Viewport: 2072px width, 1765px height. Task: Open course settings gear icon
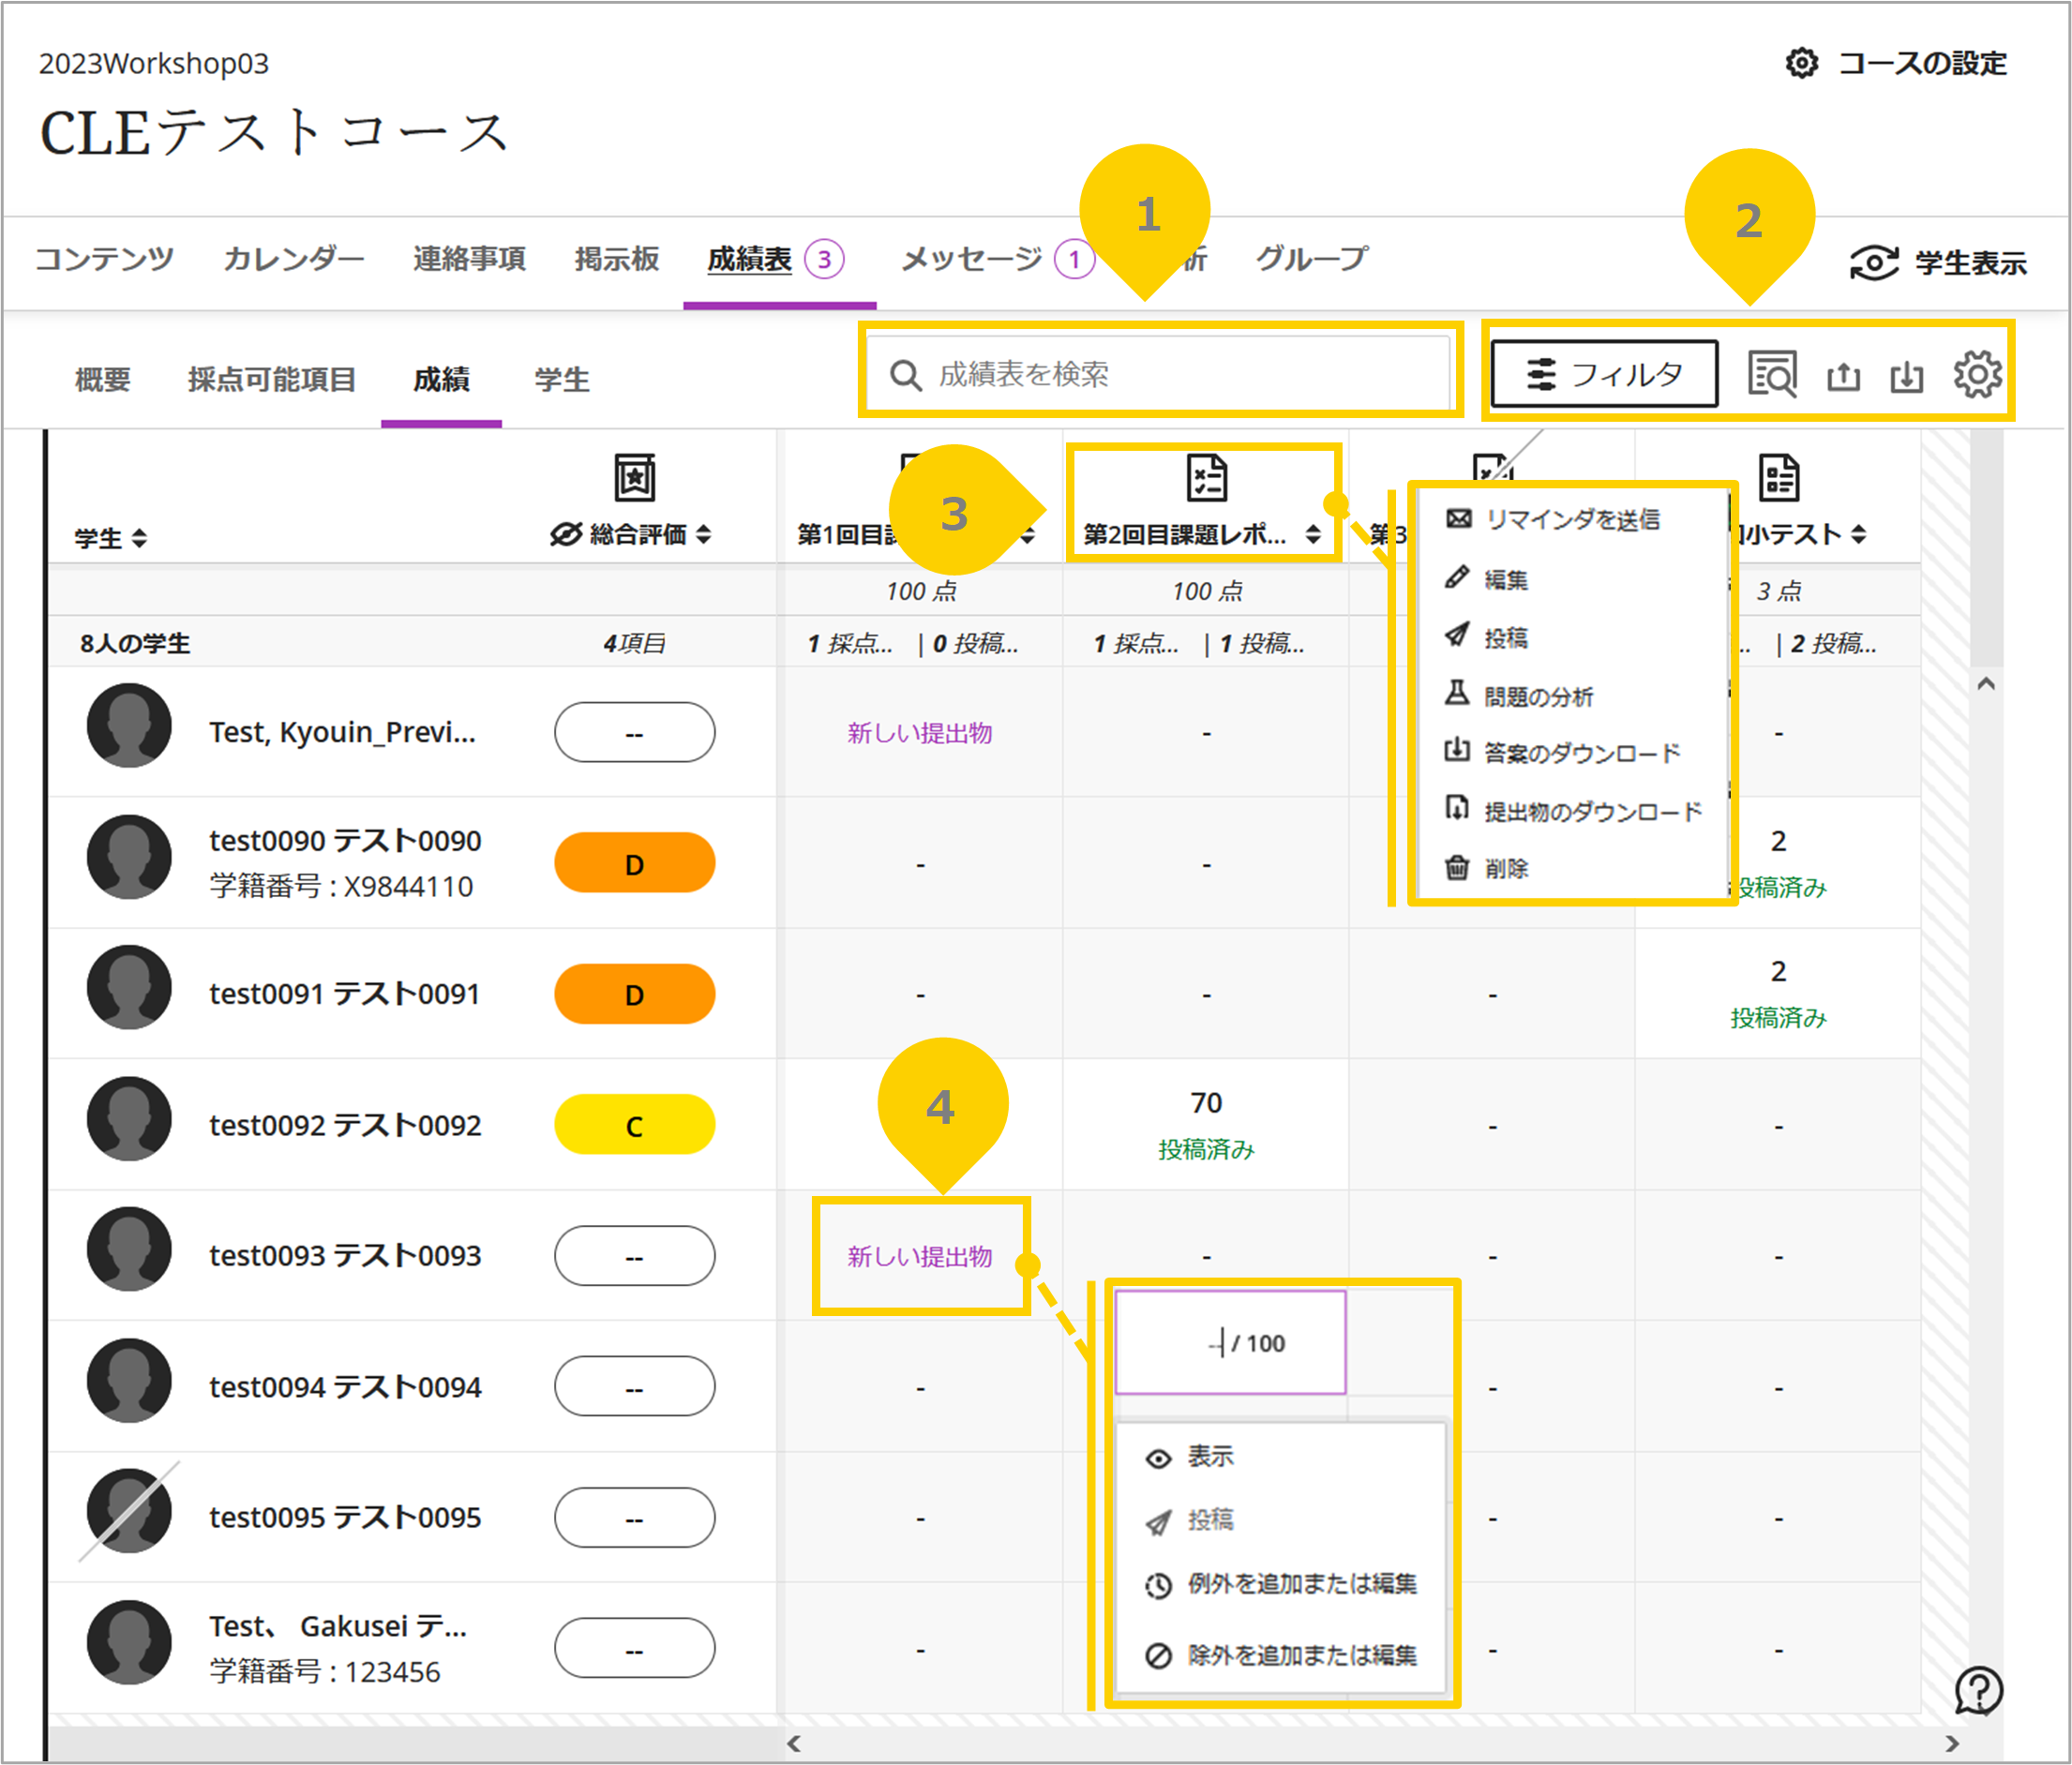pyautogui.click(x=1801, y=63)
